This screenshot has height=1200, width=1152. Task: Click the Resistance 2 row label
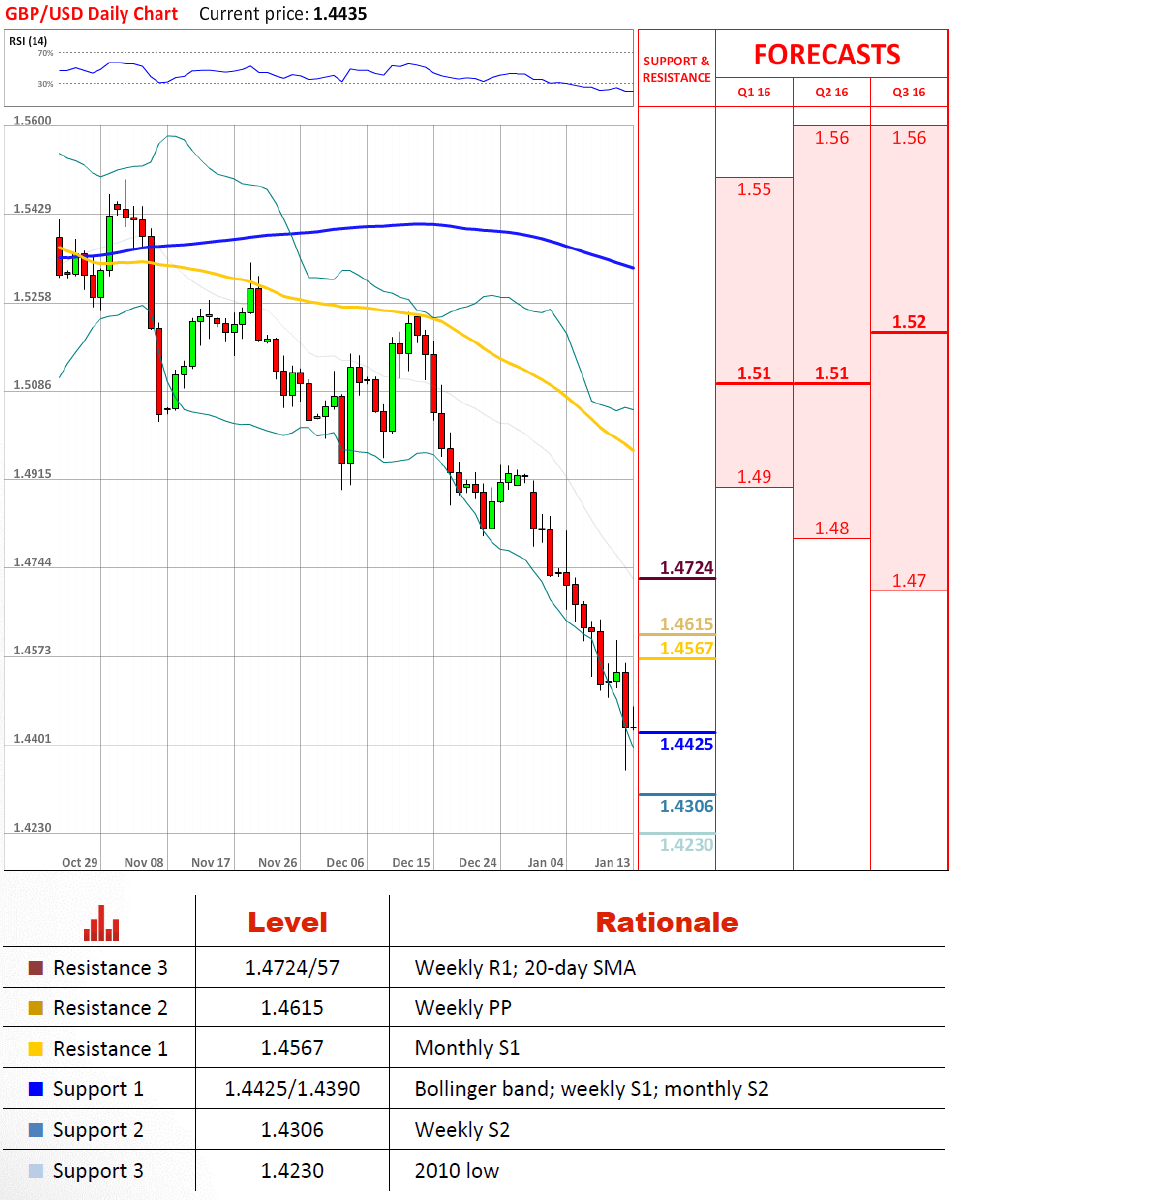[x=110, y=1008]
